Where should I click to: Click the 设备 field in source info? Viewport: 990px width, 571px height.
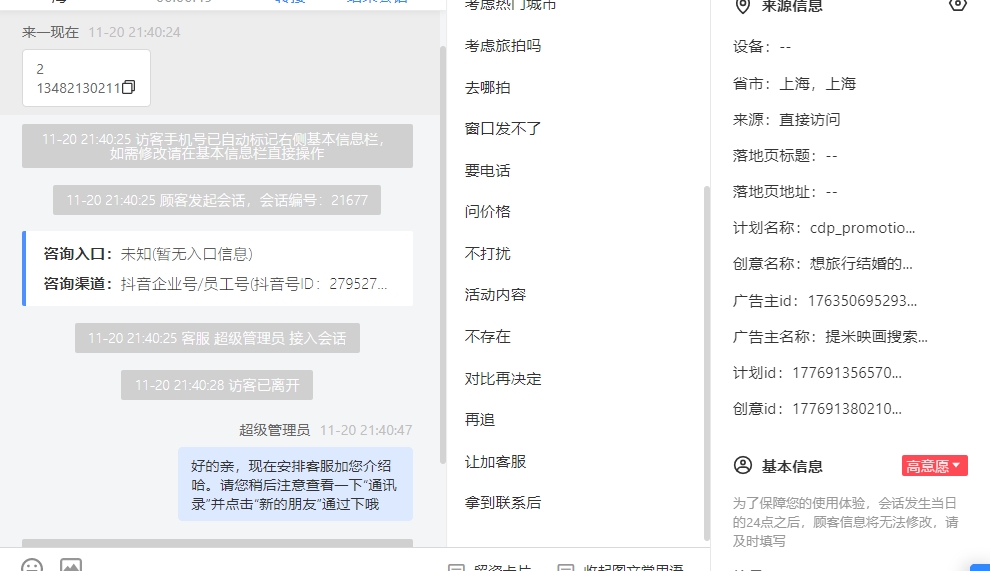coord(761,47)
